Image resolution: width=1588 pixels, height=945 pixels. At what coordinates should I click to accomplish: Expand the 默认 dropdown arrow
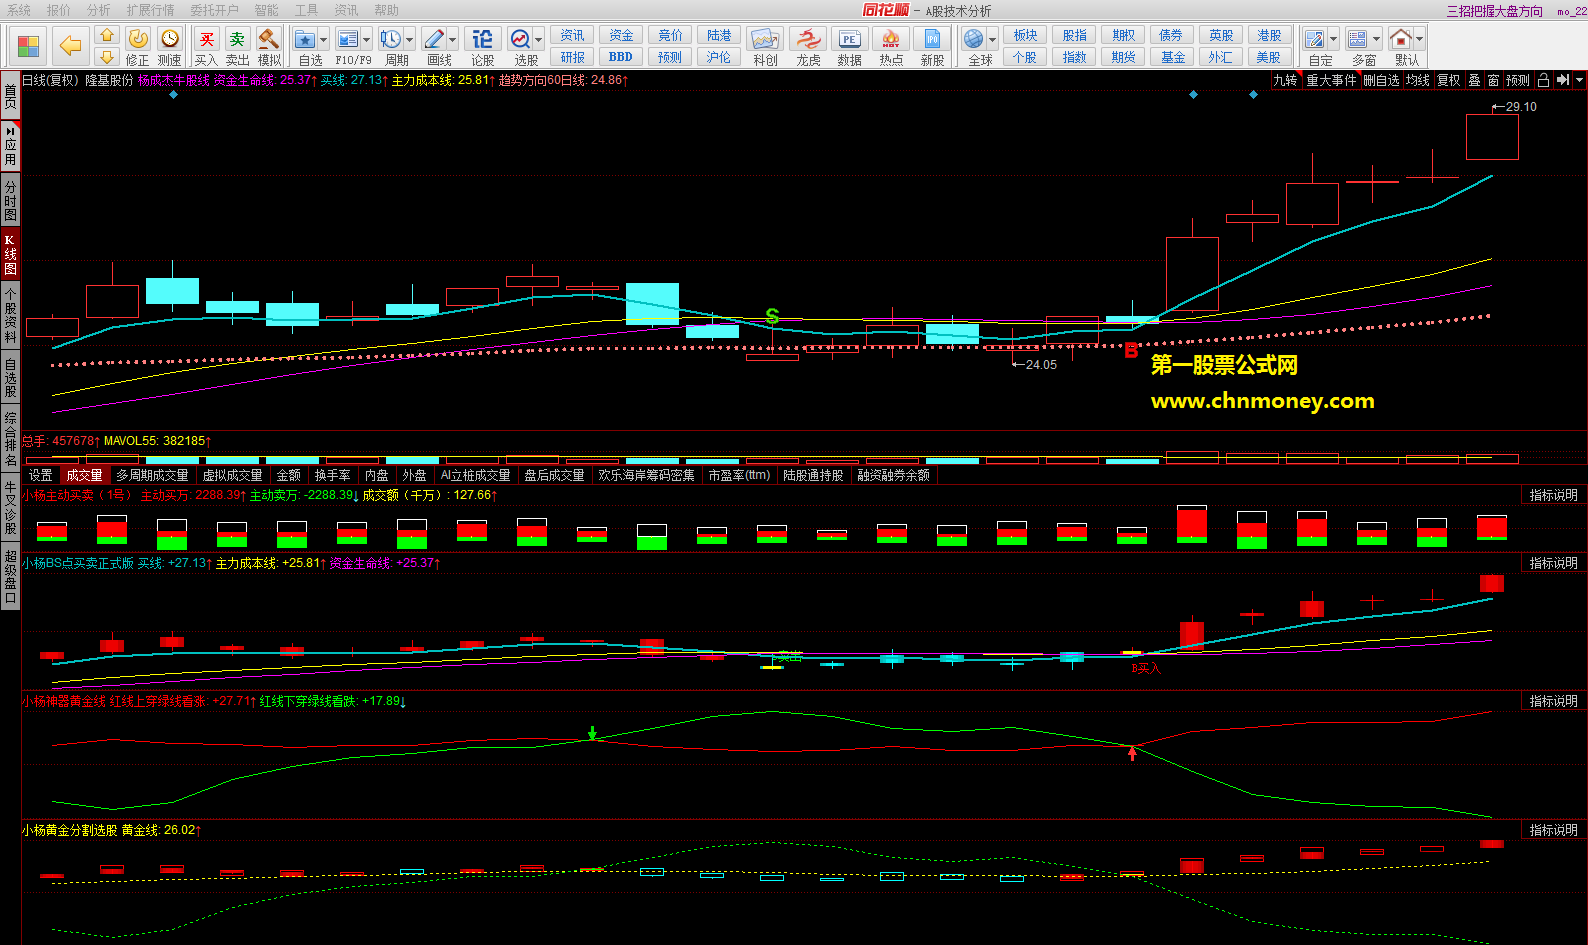1420,39
